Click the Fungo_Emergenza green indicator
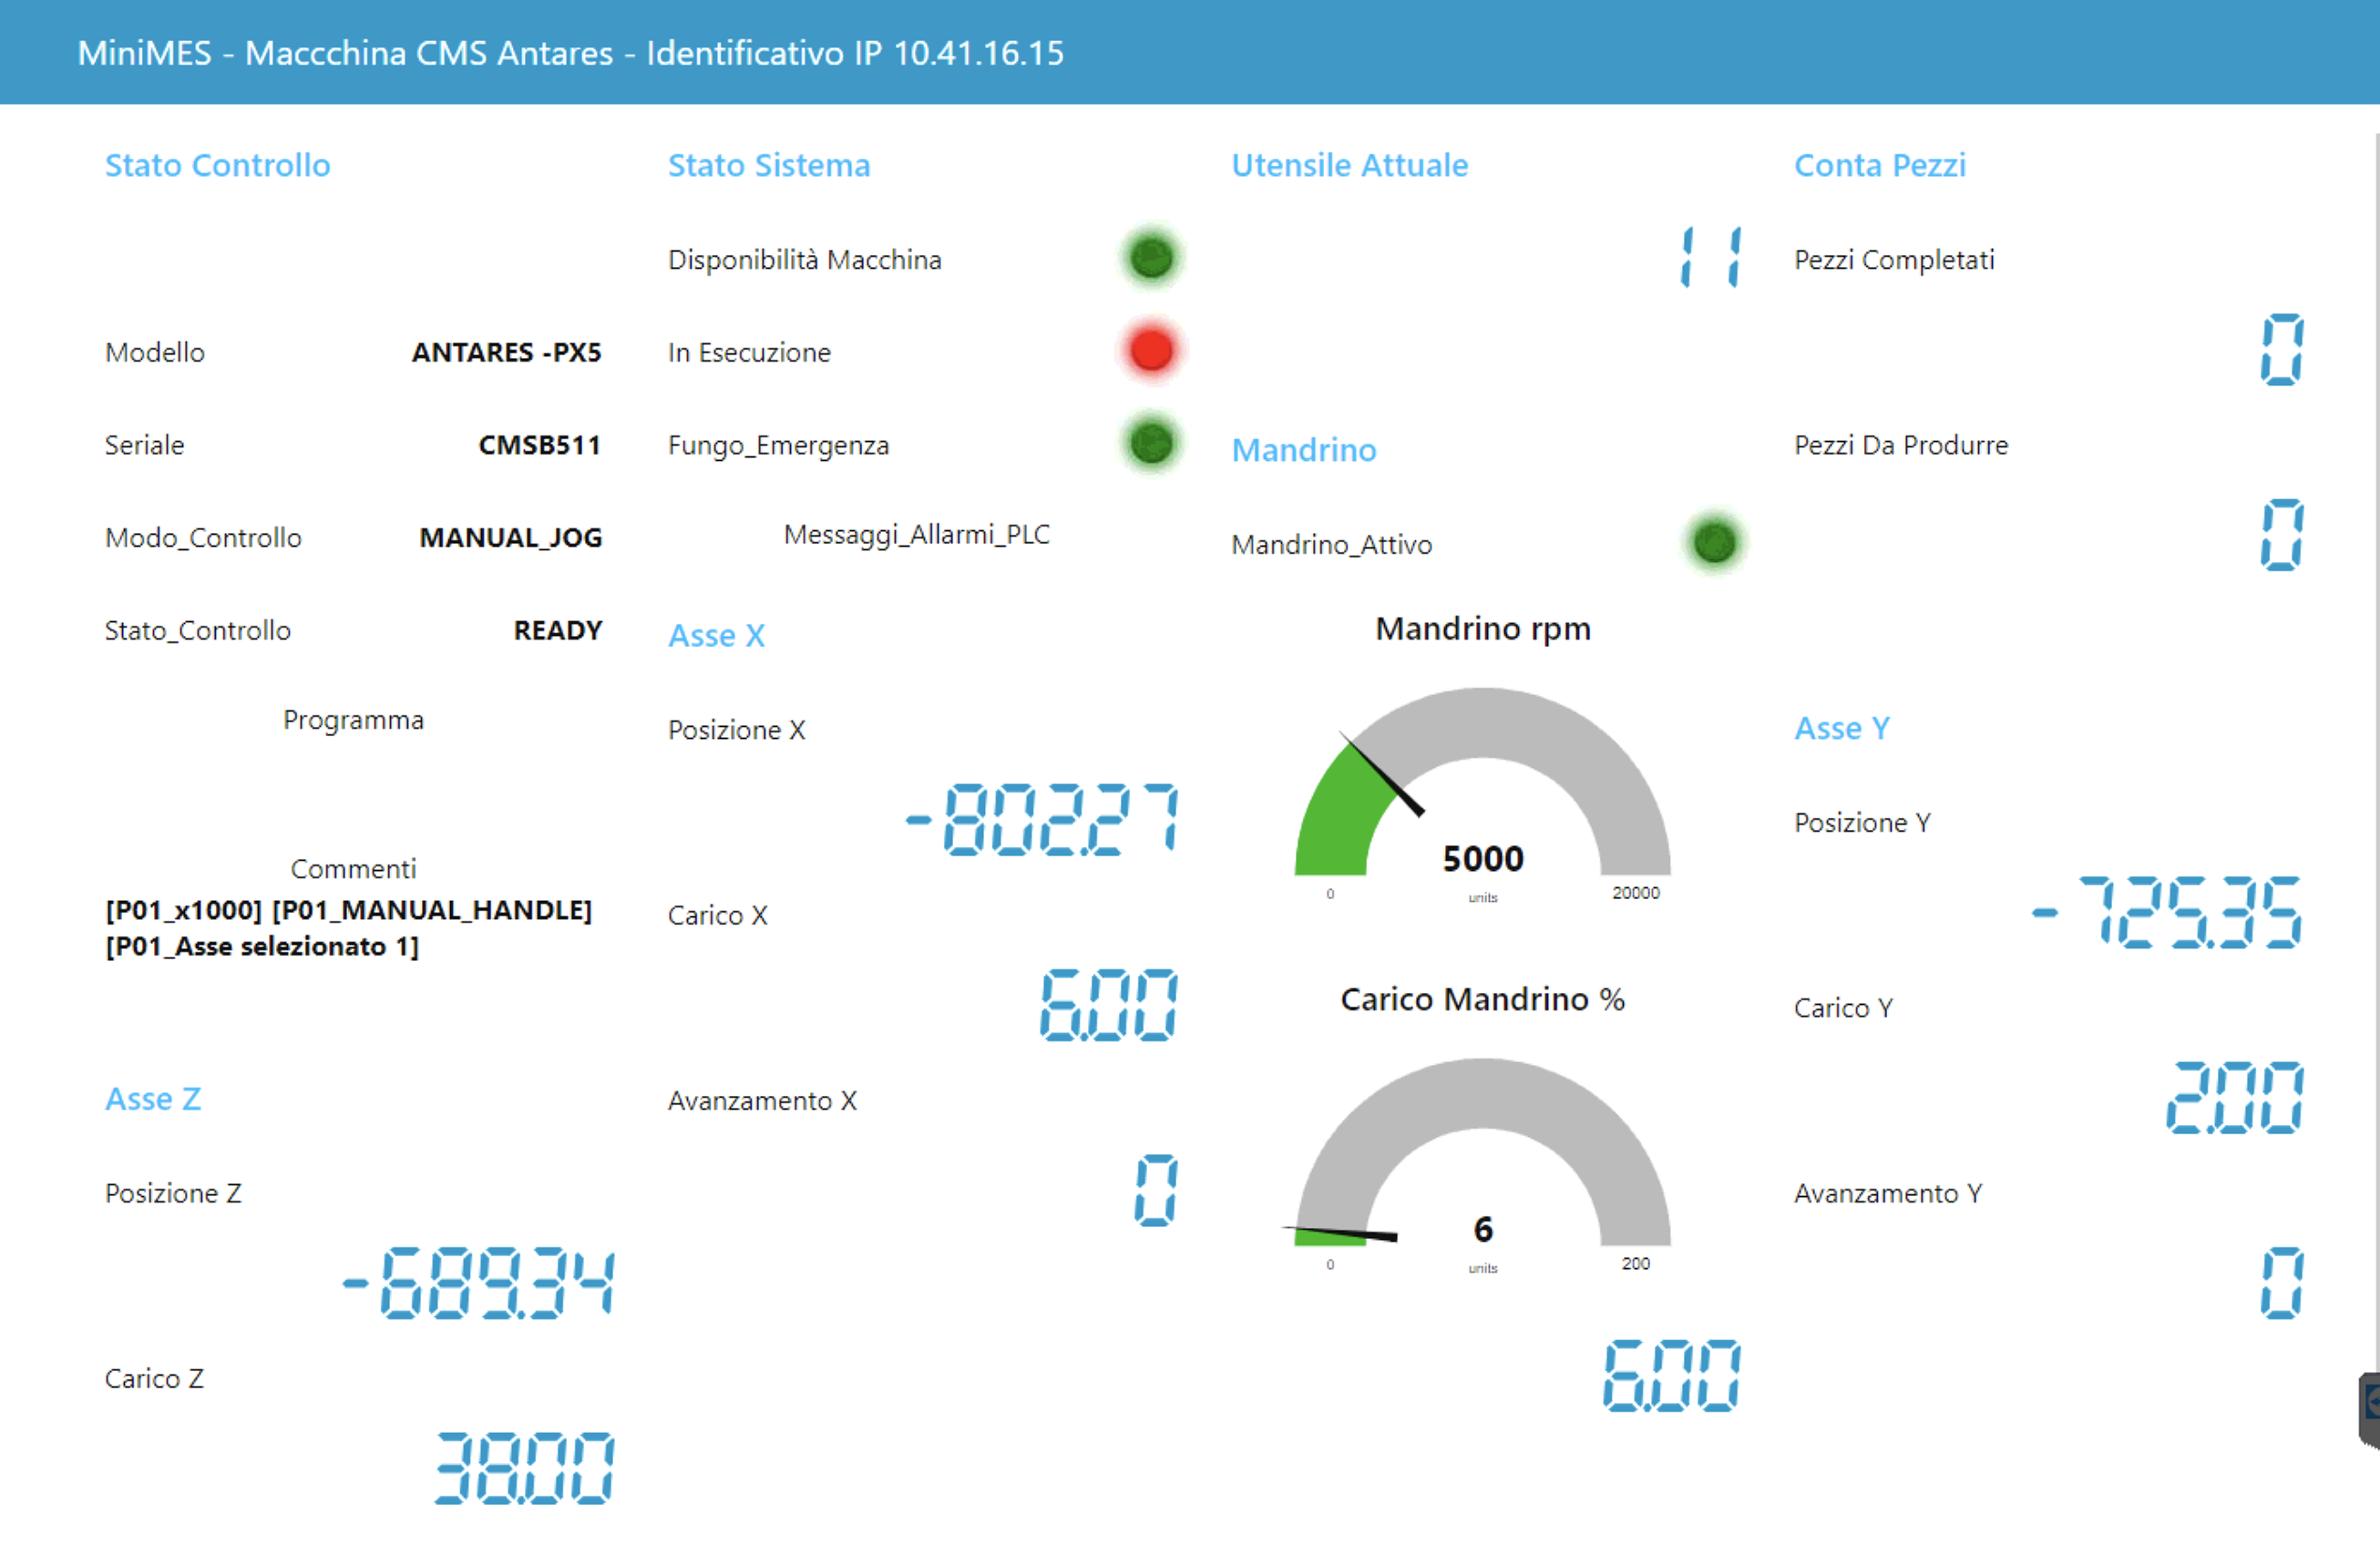Viewport: 2380px width, 1545px height. pos(1151,443)
